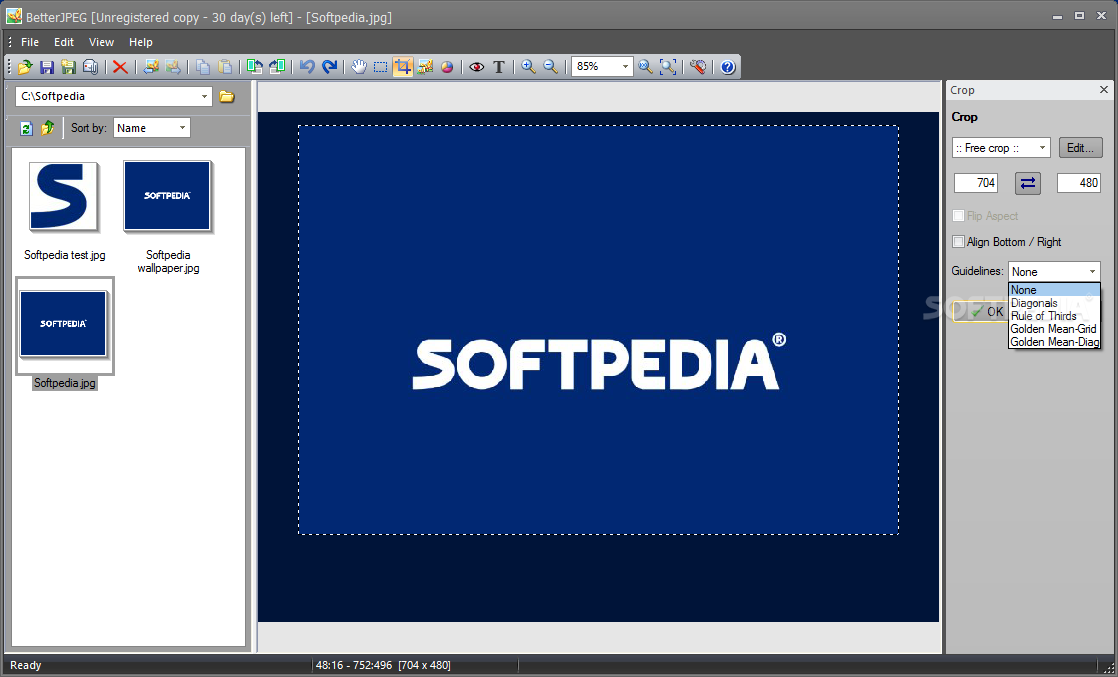Viewport: 1118px width, 677px height.
Task: Click the Redo arrow icon
Action: click(x=329, y=67)
